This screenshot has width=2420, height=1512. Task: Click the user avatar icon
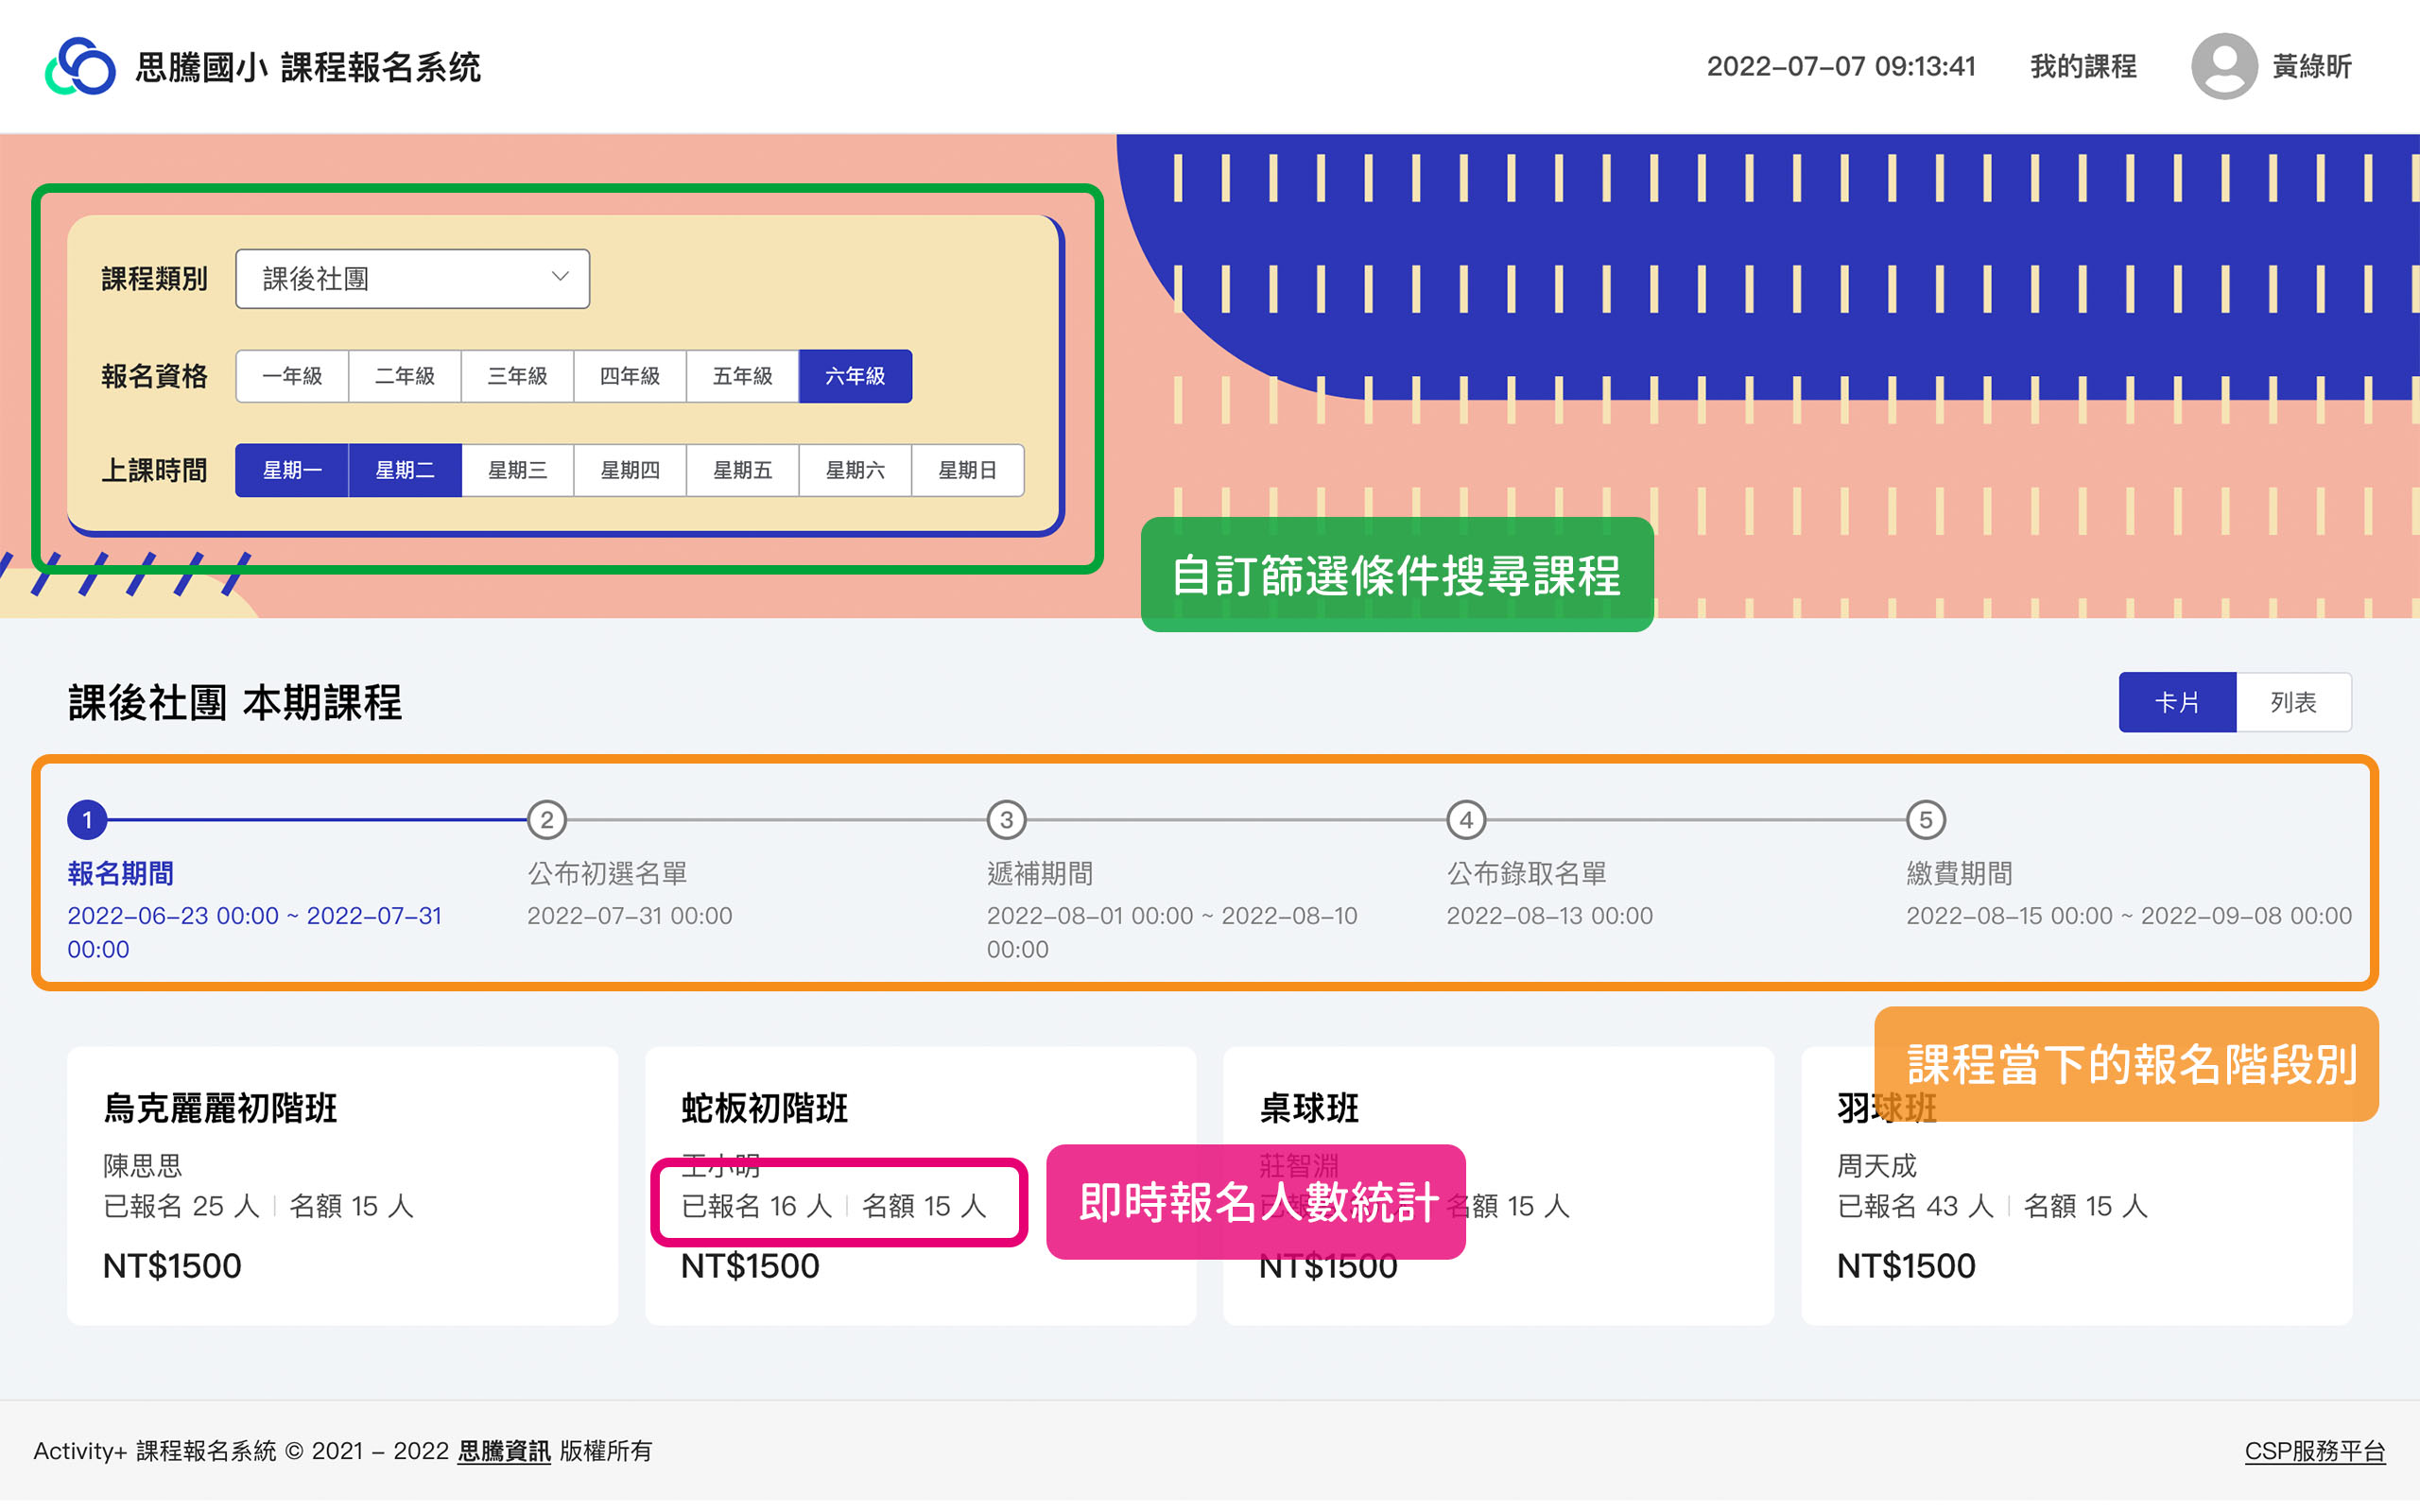pyautogui.click(x=2223, y=67)
